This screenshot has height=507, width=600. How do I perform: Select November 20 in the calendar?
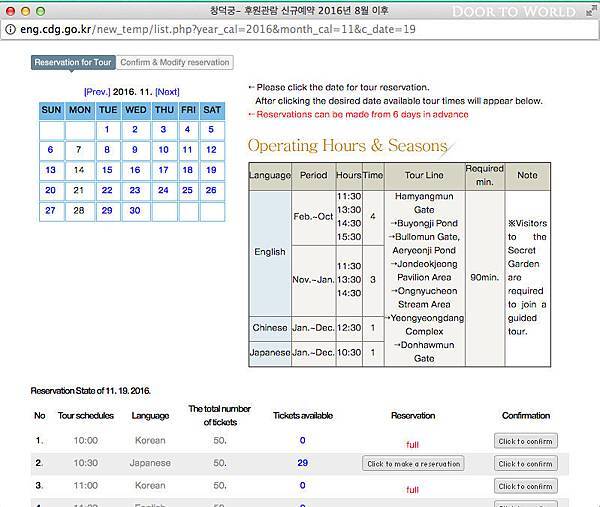[x=51, y=190]
